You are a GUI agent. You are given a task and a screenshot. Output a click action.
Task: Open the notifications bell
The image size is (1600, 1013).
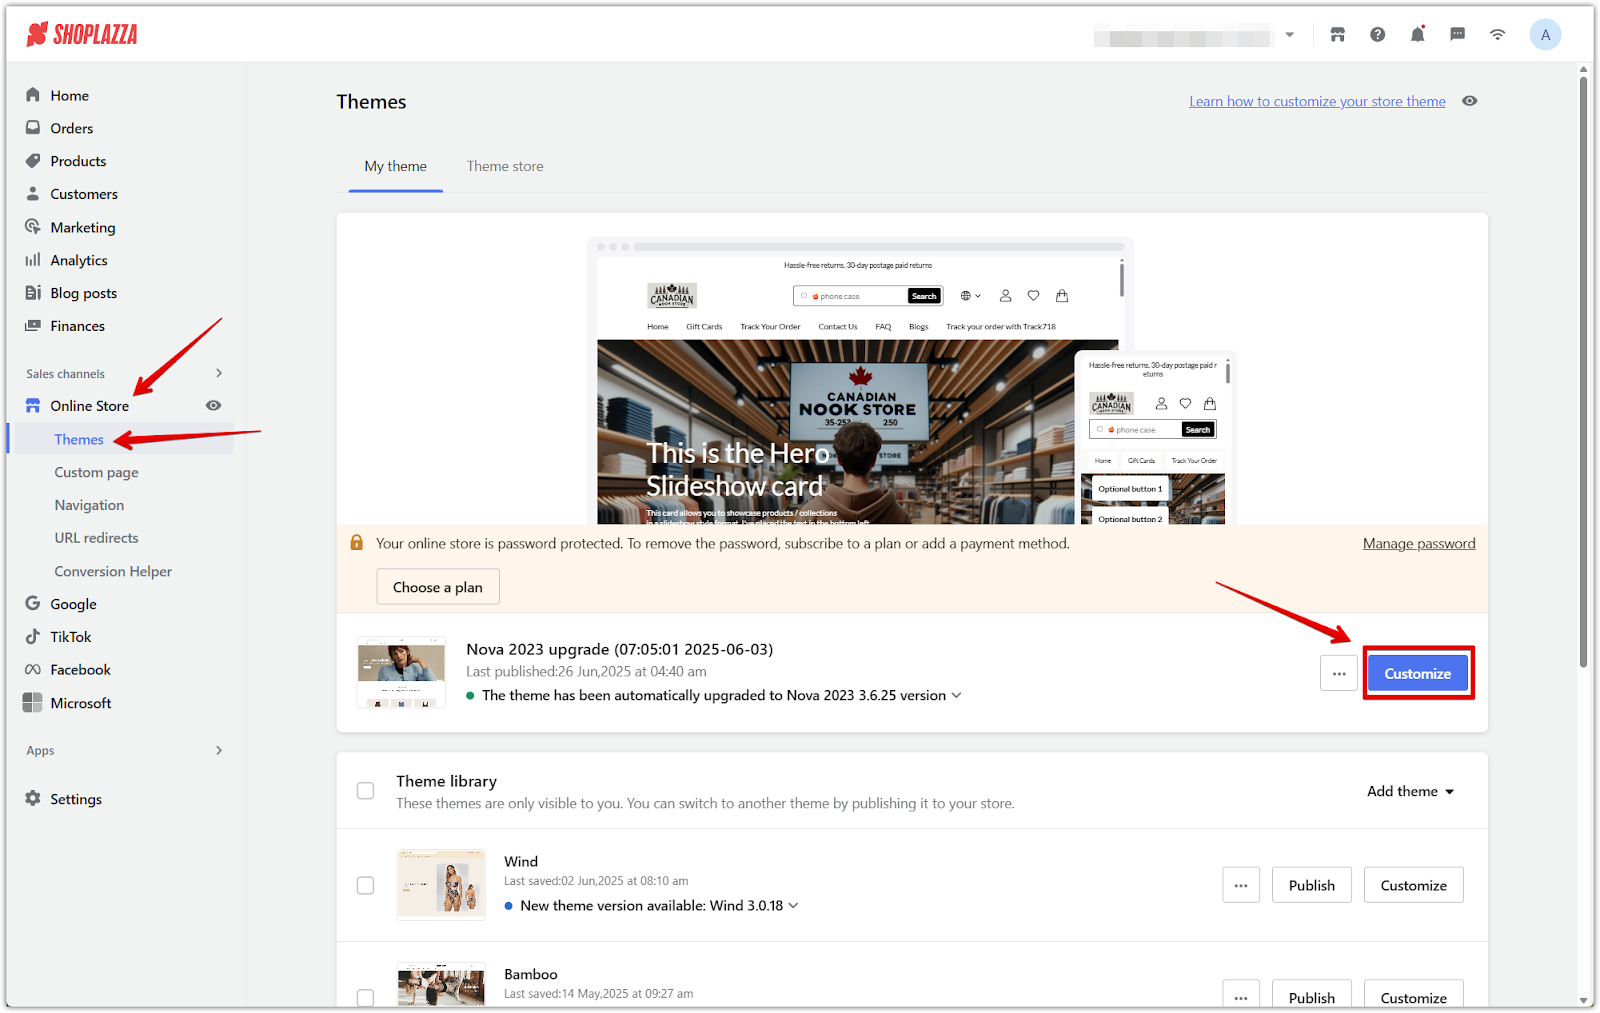point(1418,35)
